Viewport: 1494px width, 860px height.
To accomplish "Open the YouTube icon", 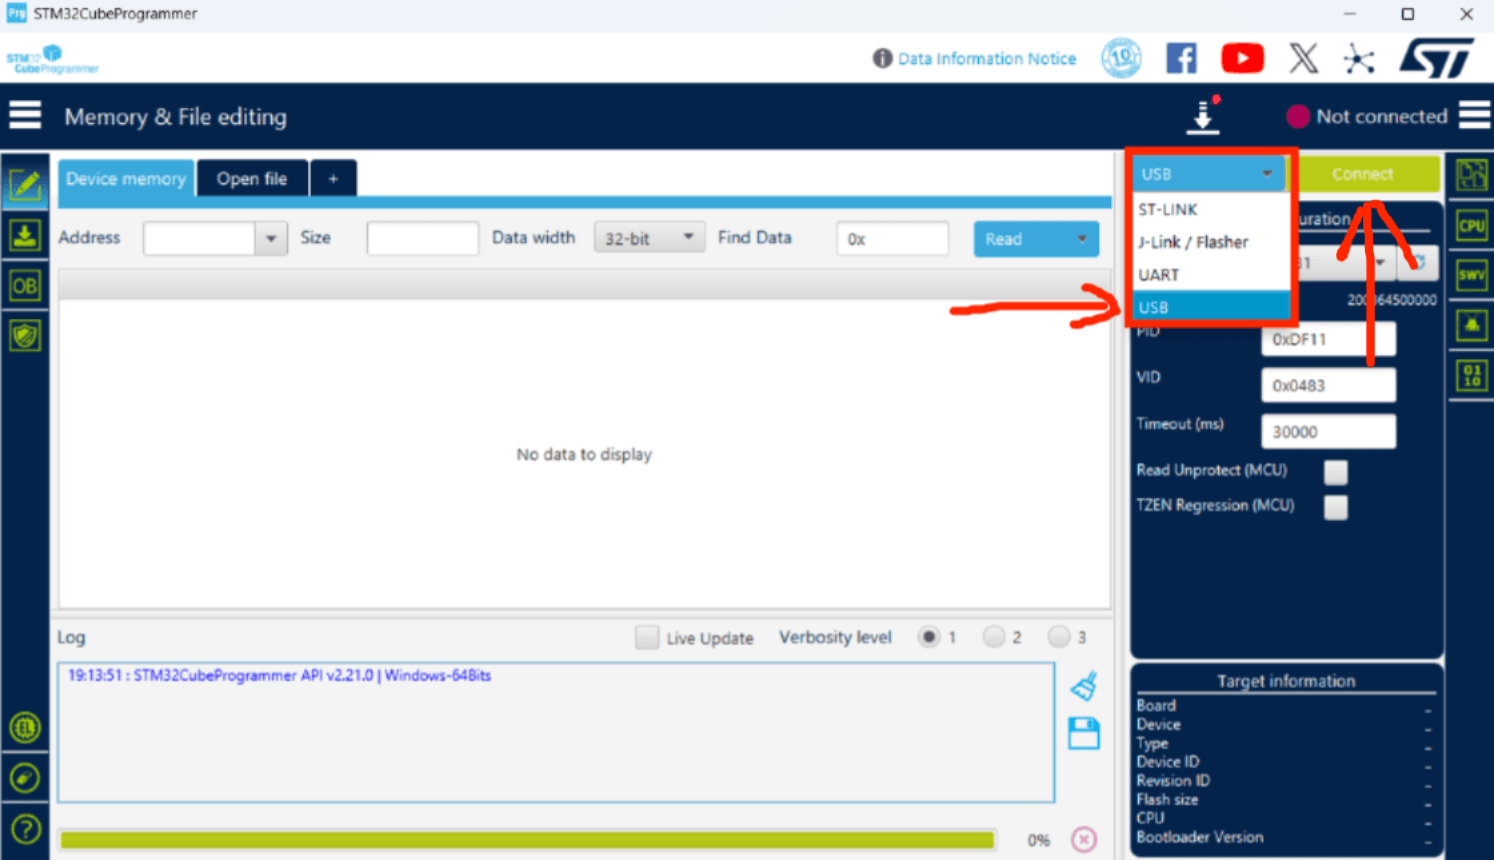I will tap(1242, 58).
